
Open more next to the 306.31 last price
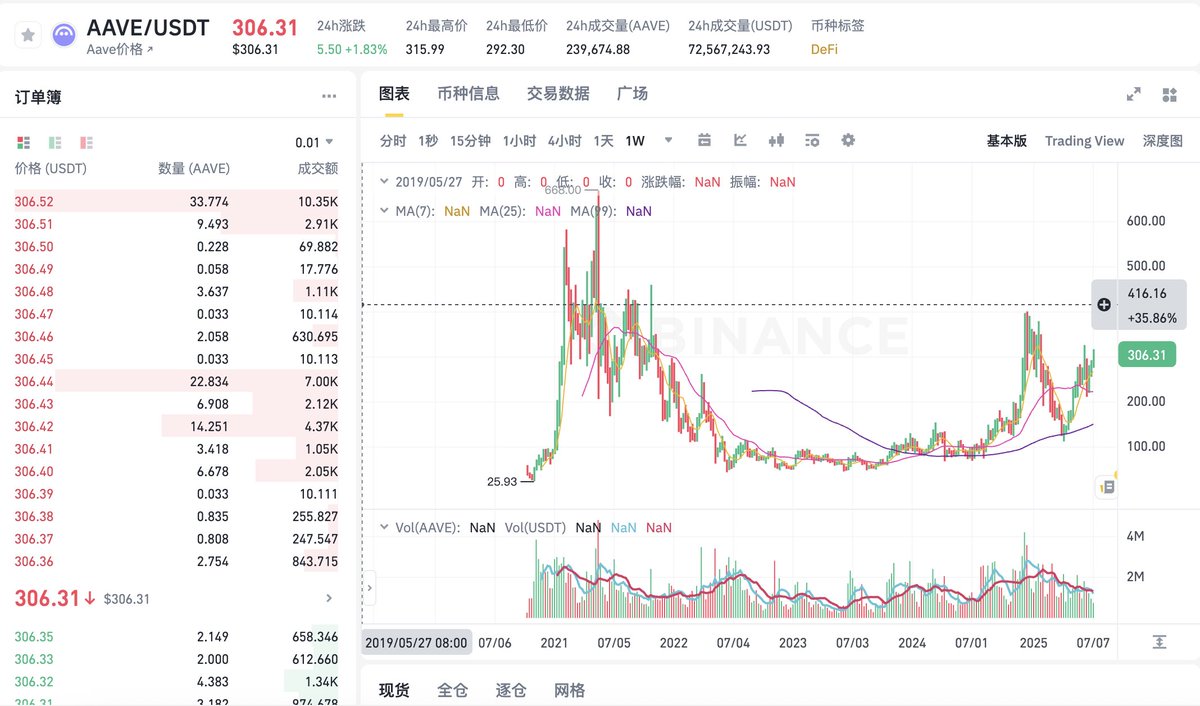330,598
